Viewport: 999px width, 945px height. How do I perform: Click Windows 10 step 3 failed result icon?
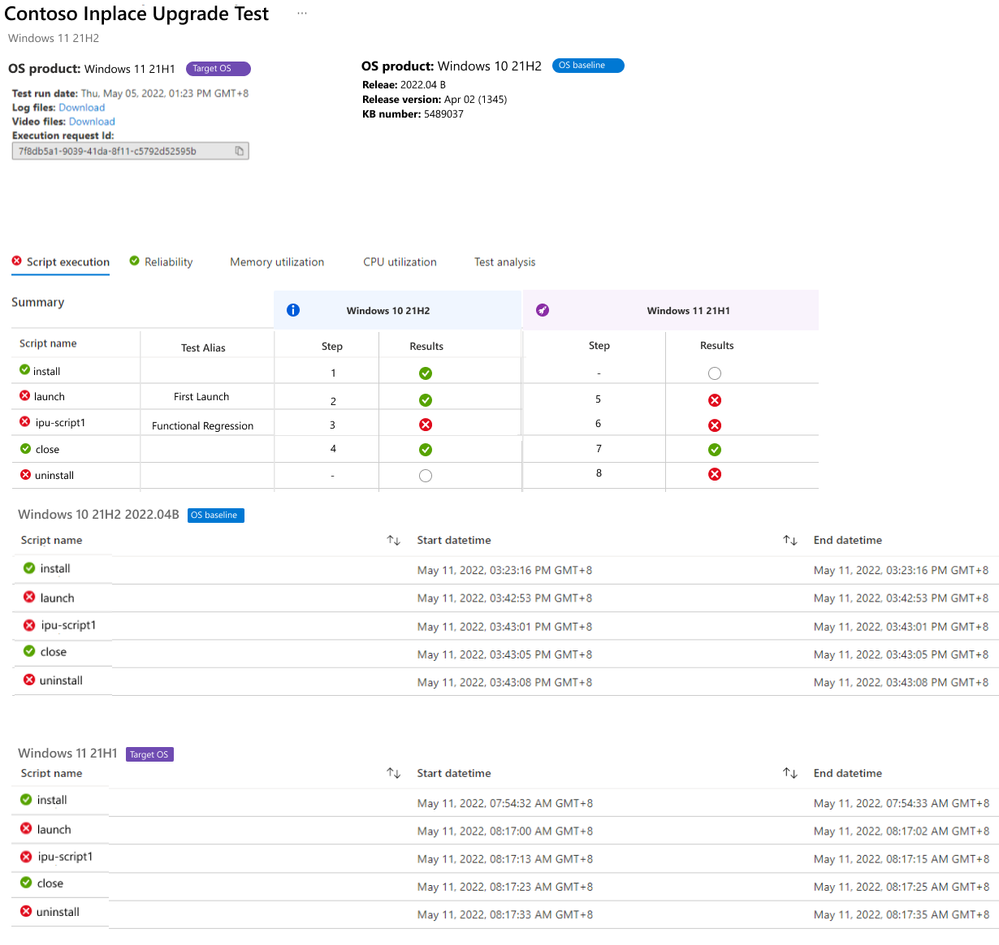tap(426, 425)
